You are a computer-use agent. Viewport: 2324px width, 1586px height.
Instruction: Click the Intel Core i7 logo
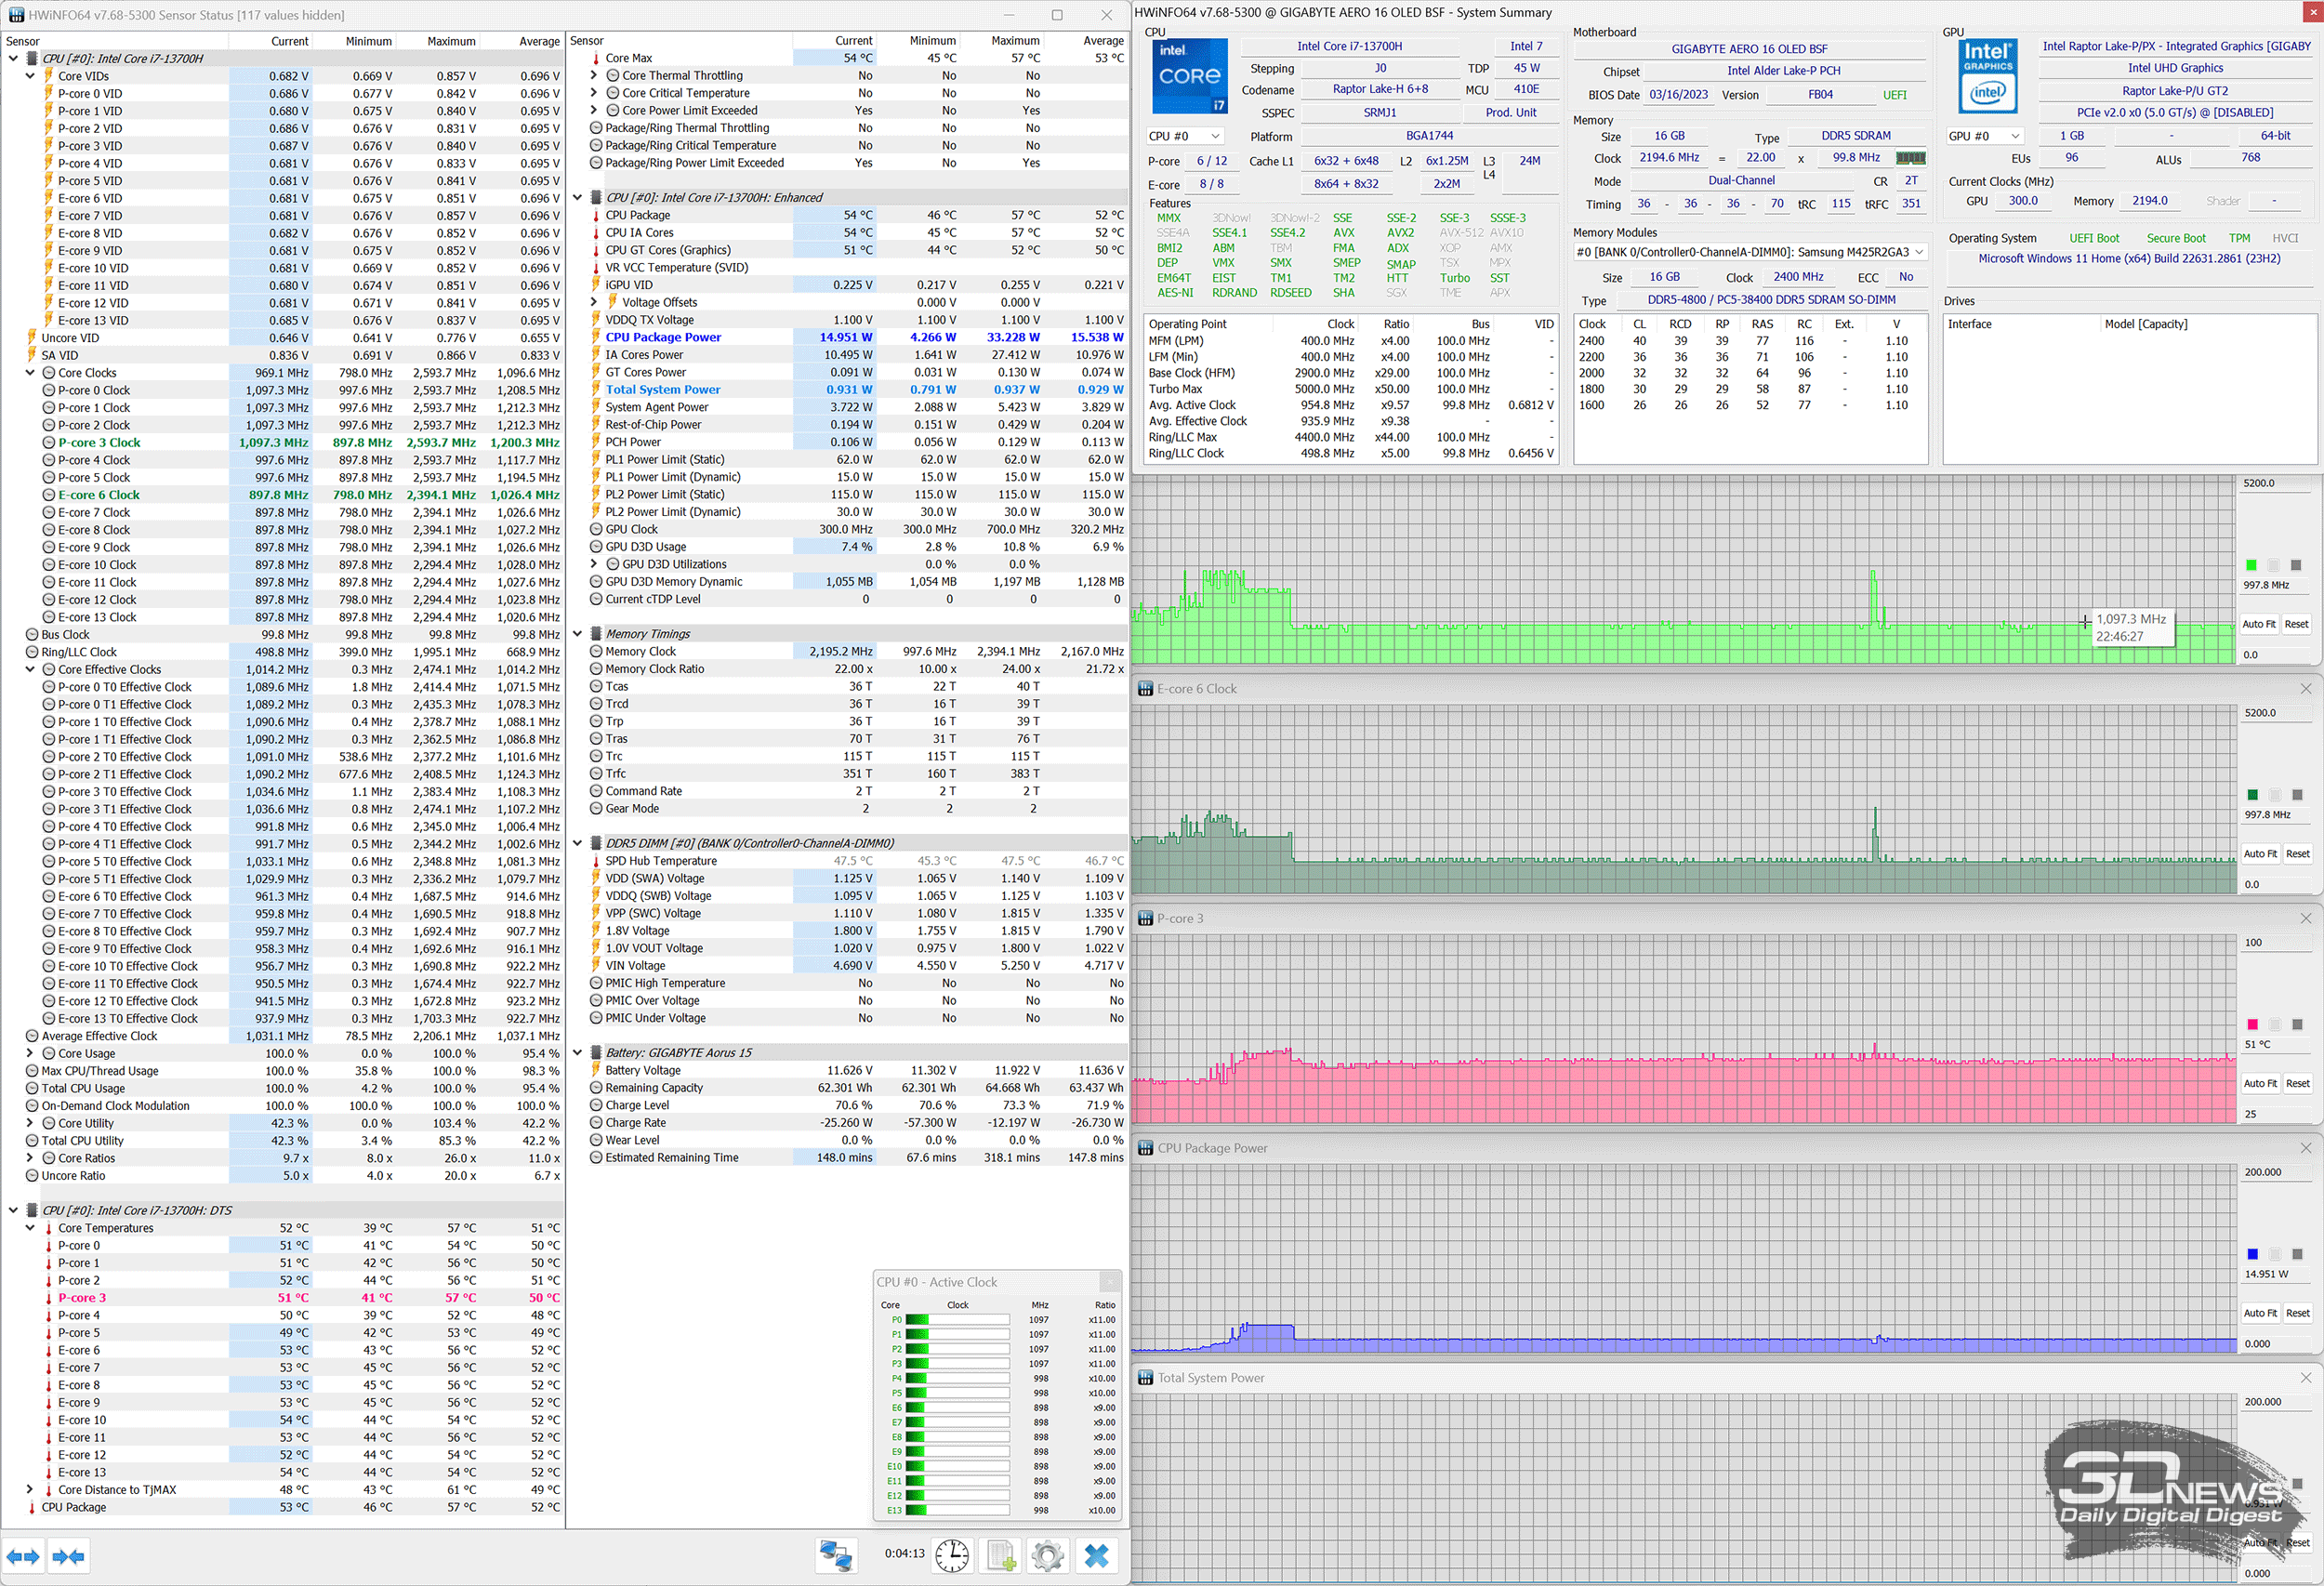tap(1190, 77)
